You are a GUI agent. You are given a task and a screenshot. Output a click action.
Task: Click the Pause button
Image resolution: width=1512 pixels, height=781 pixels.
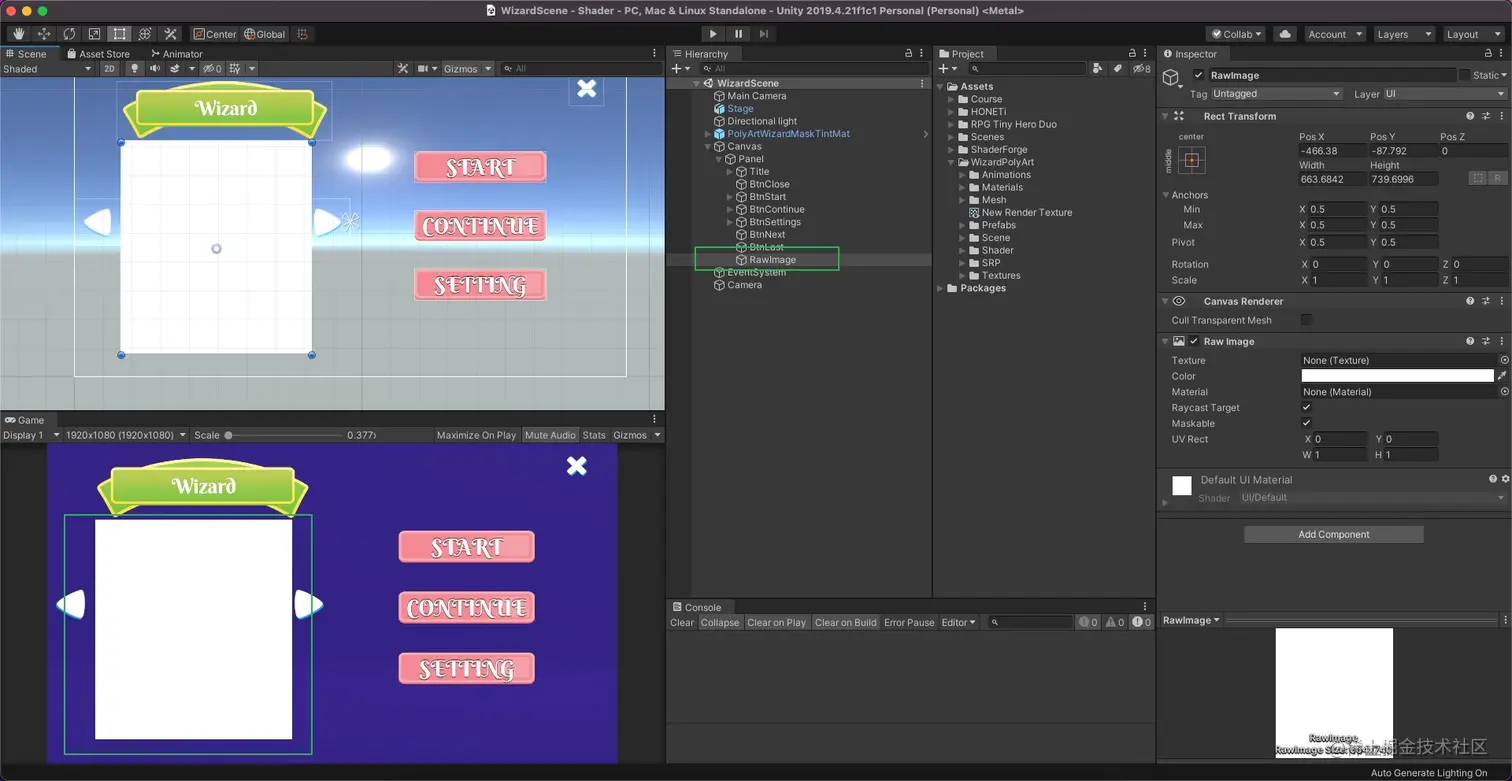pyautogui.click(x=739, y=34)
